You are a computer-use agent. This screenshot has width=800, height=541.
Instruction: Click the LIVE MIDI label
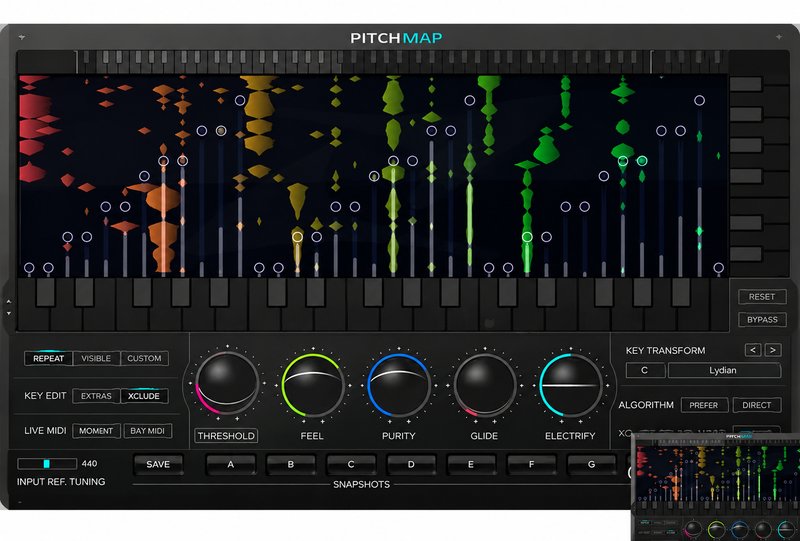[x=45, y=431]
